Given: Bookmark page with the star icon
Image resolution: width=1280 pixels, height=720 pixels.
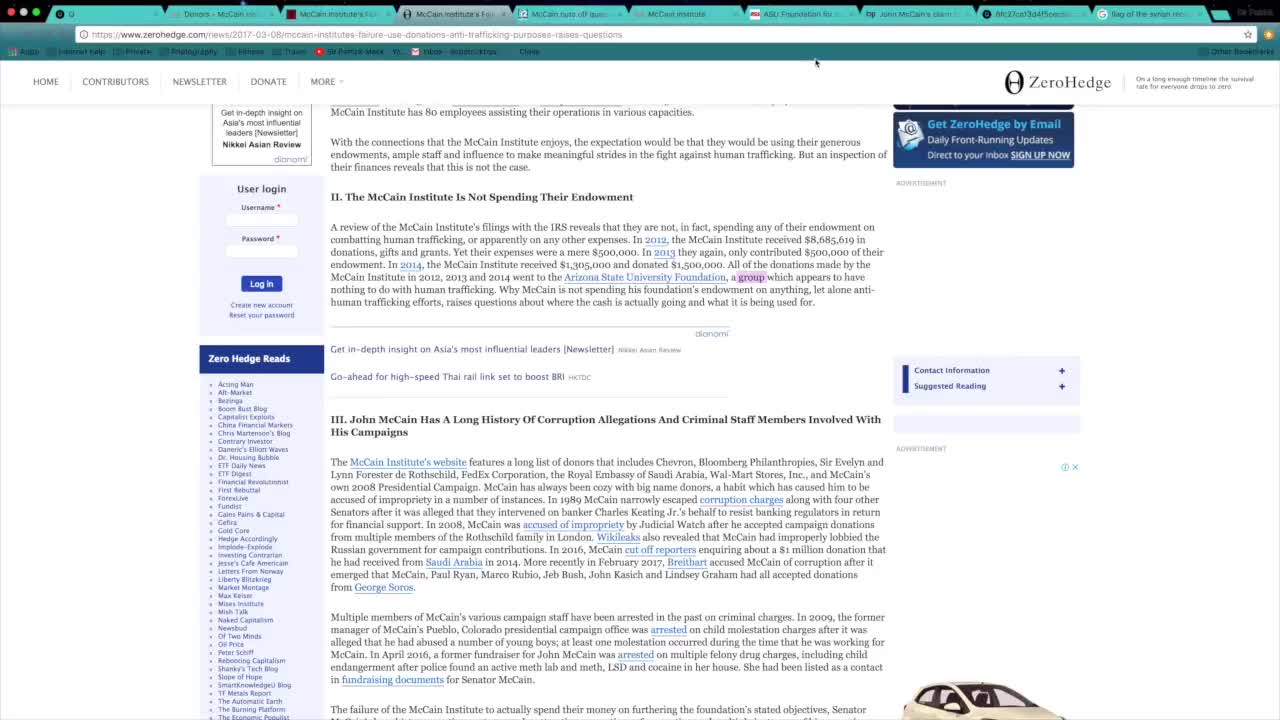Looking at the screenshot, I should point(1248,34).
